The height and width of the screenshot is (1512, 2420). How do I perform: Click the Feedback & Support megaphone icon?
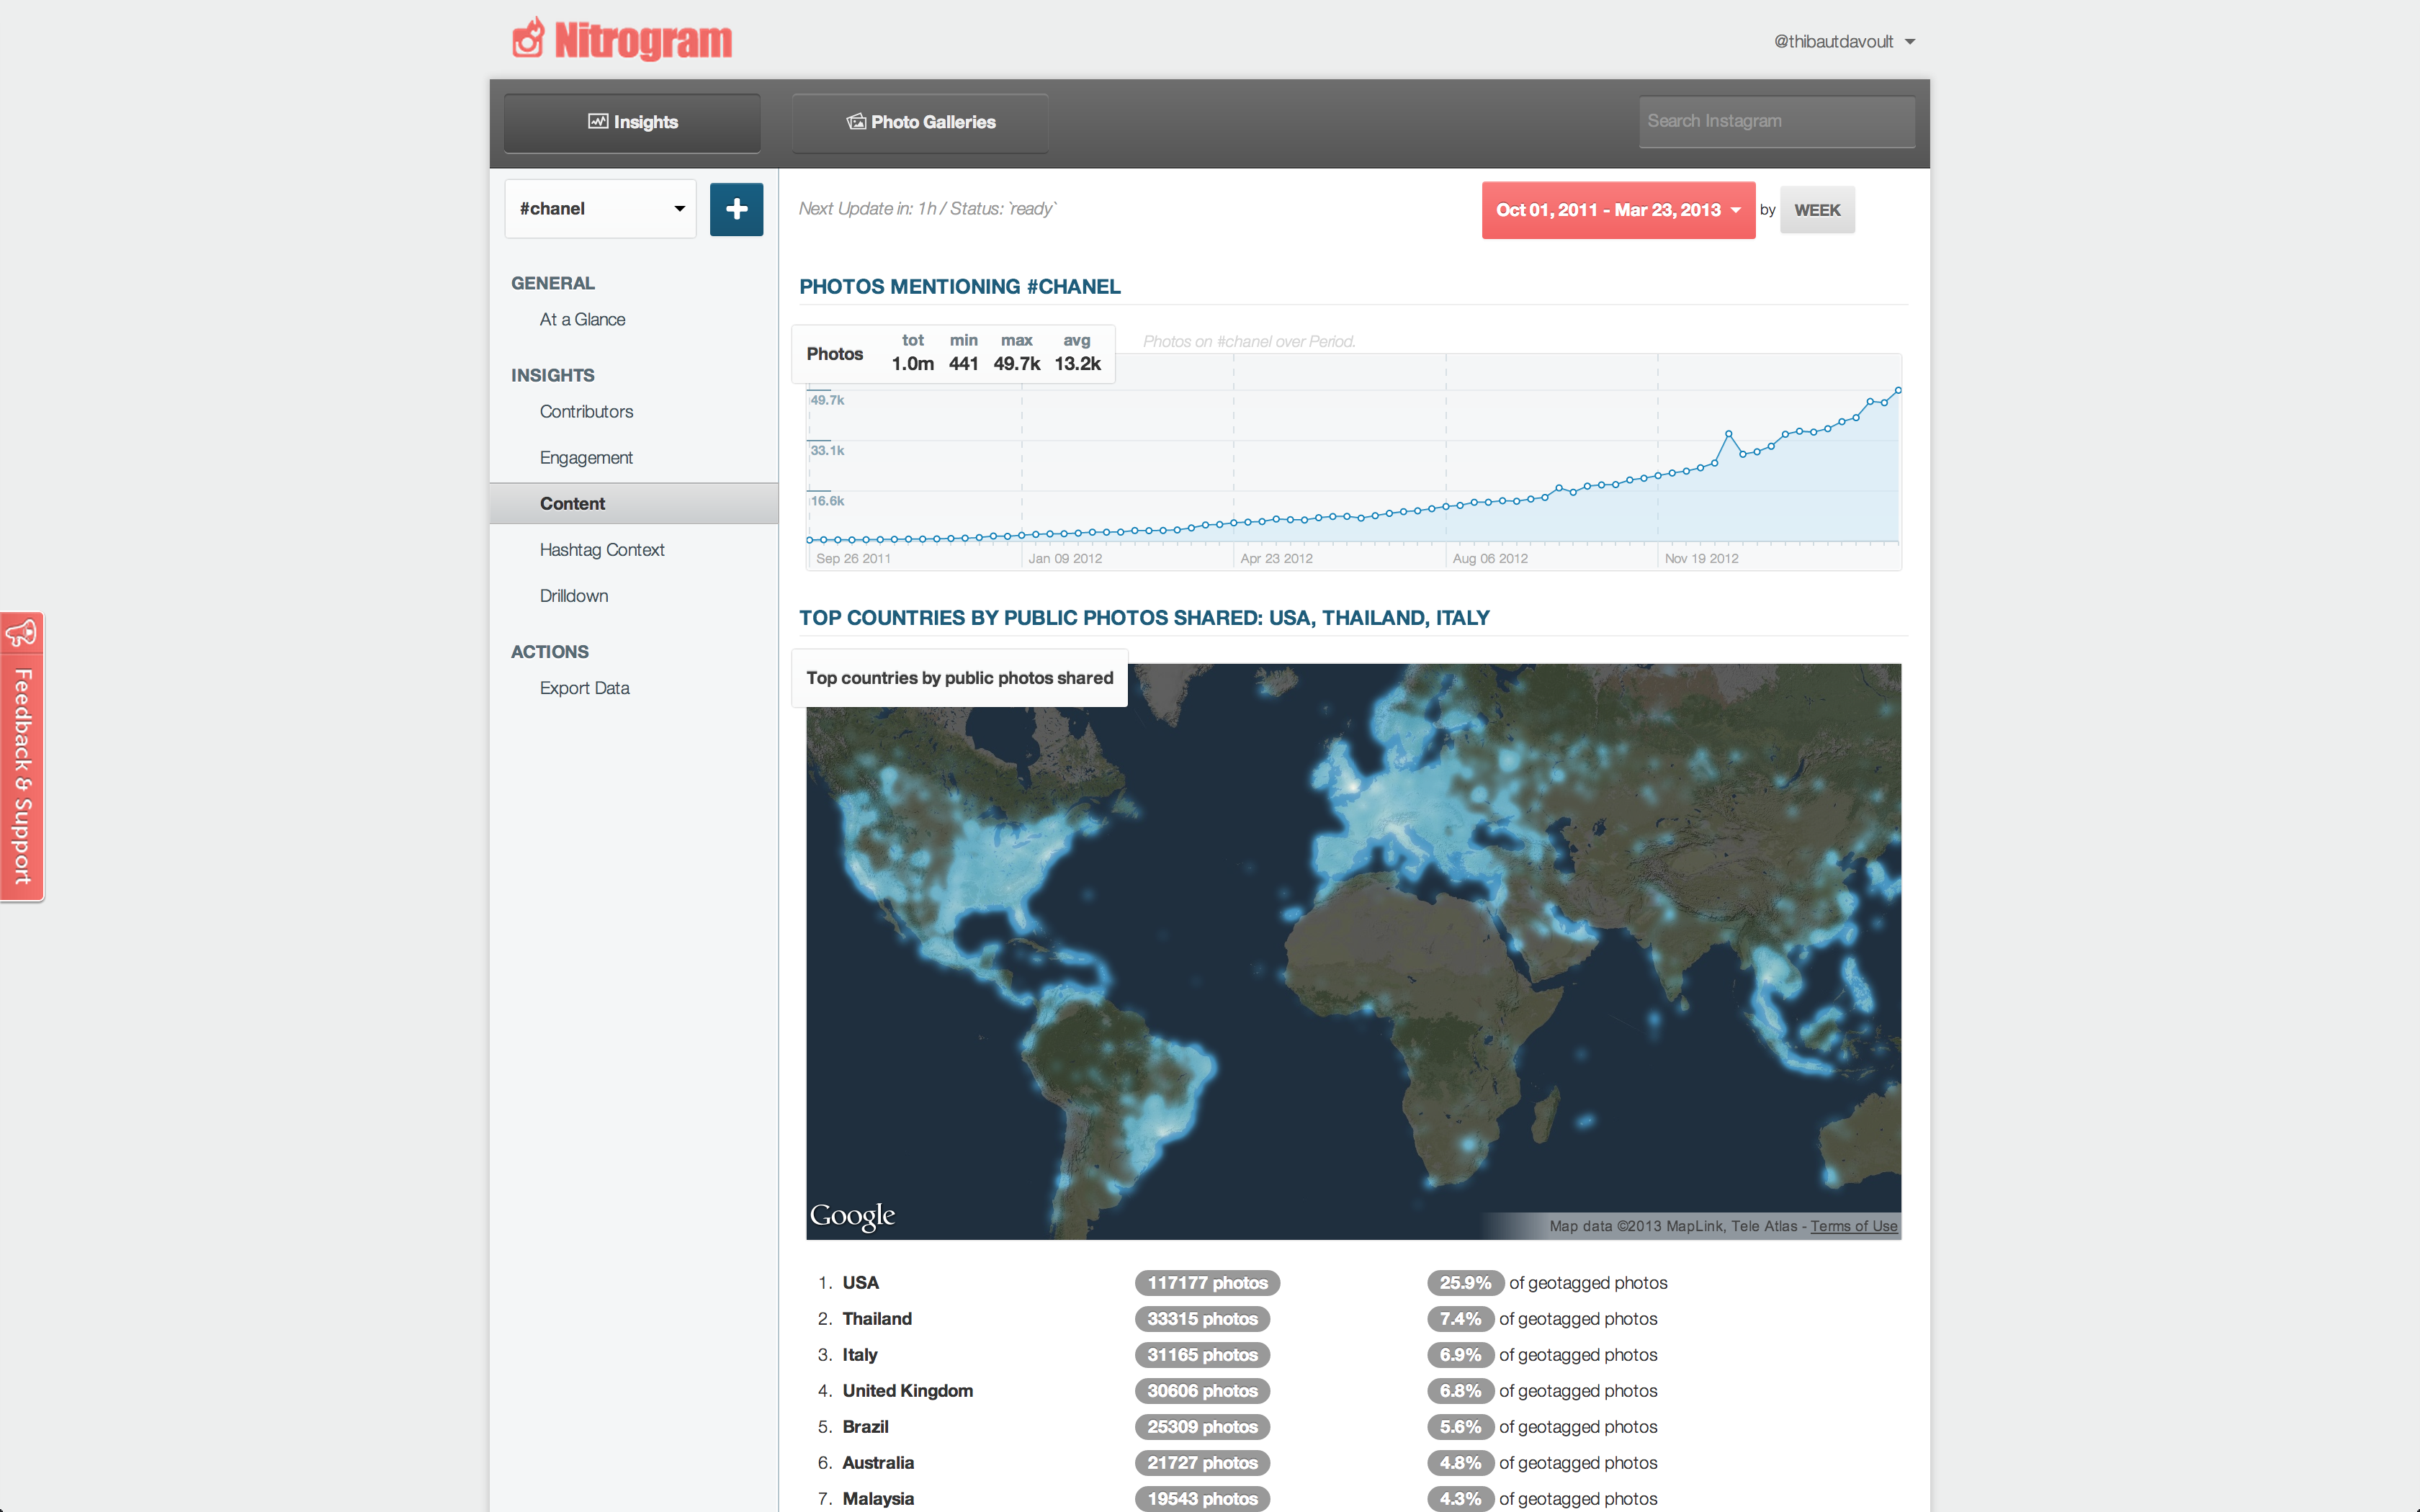[x=22, y=633]
